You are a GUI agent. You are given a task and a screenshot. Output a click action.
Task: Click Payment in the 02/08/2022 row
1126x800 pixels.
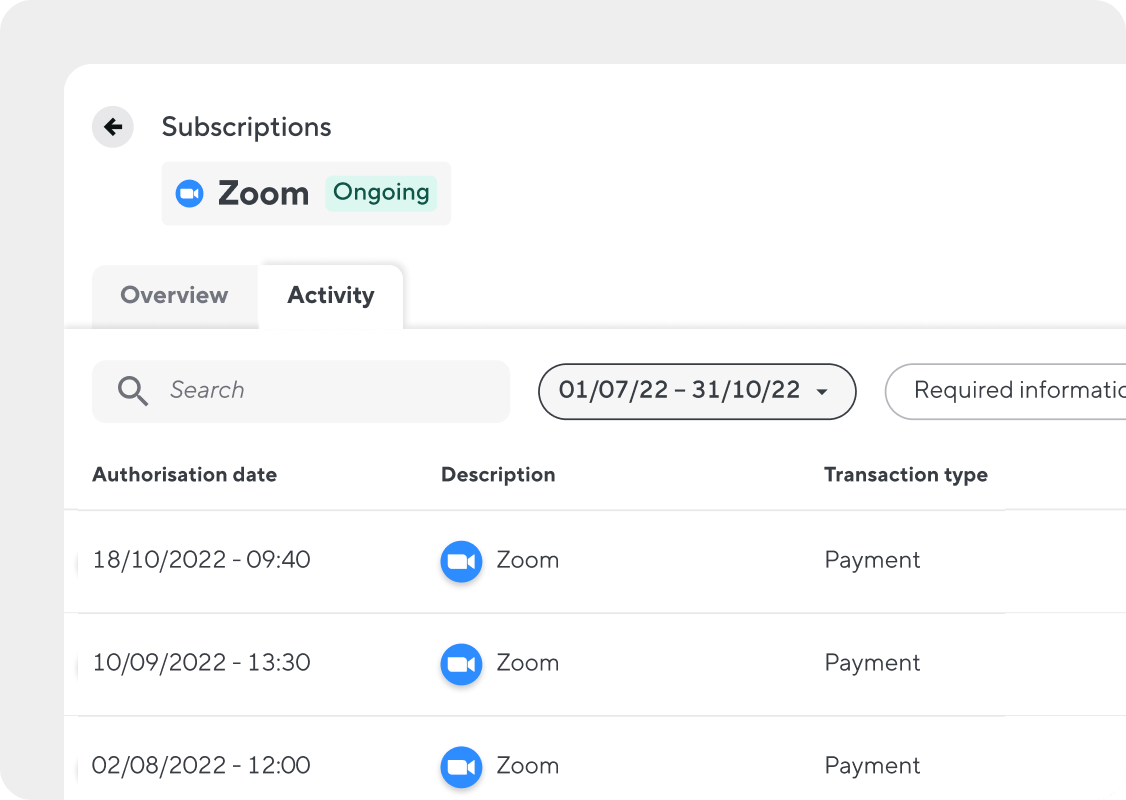[873, 766]
